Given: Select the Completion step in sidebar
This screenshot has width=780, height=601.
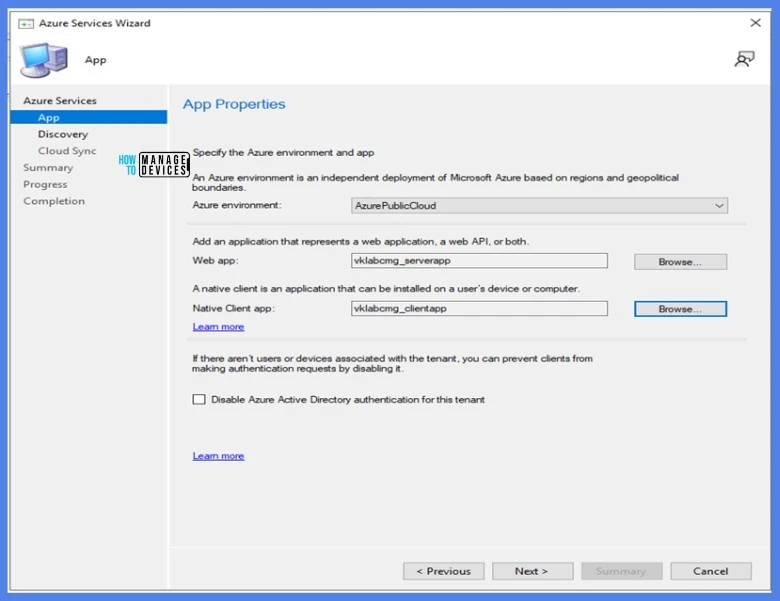Looking at the screenshot, I should pos(54,201).
